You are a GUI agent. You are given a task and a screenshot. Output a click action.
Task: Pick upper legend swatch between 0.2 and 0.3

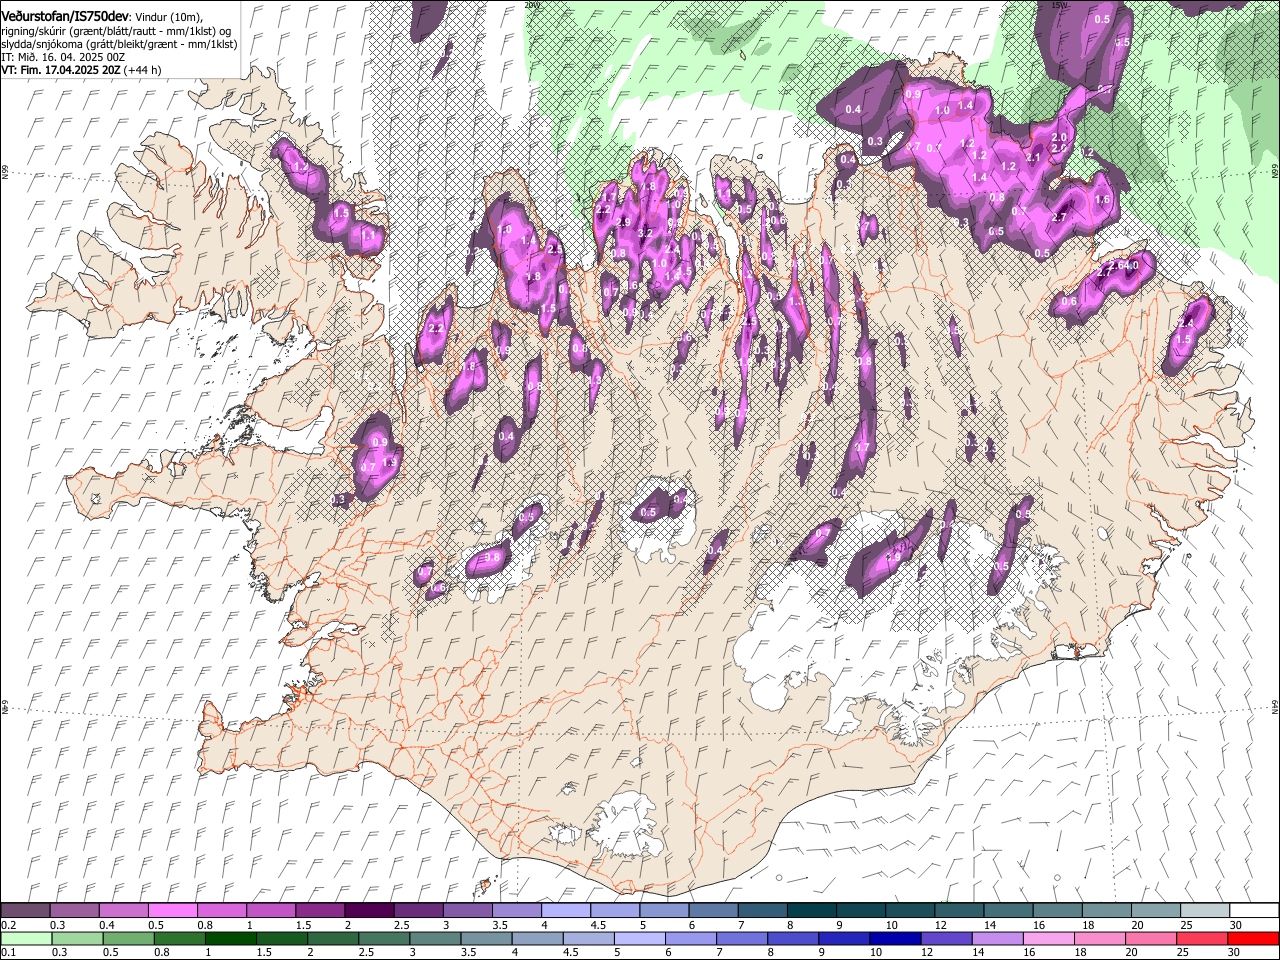(x=25, y=911)
